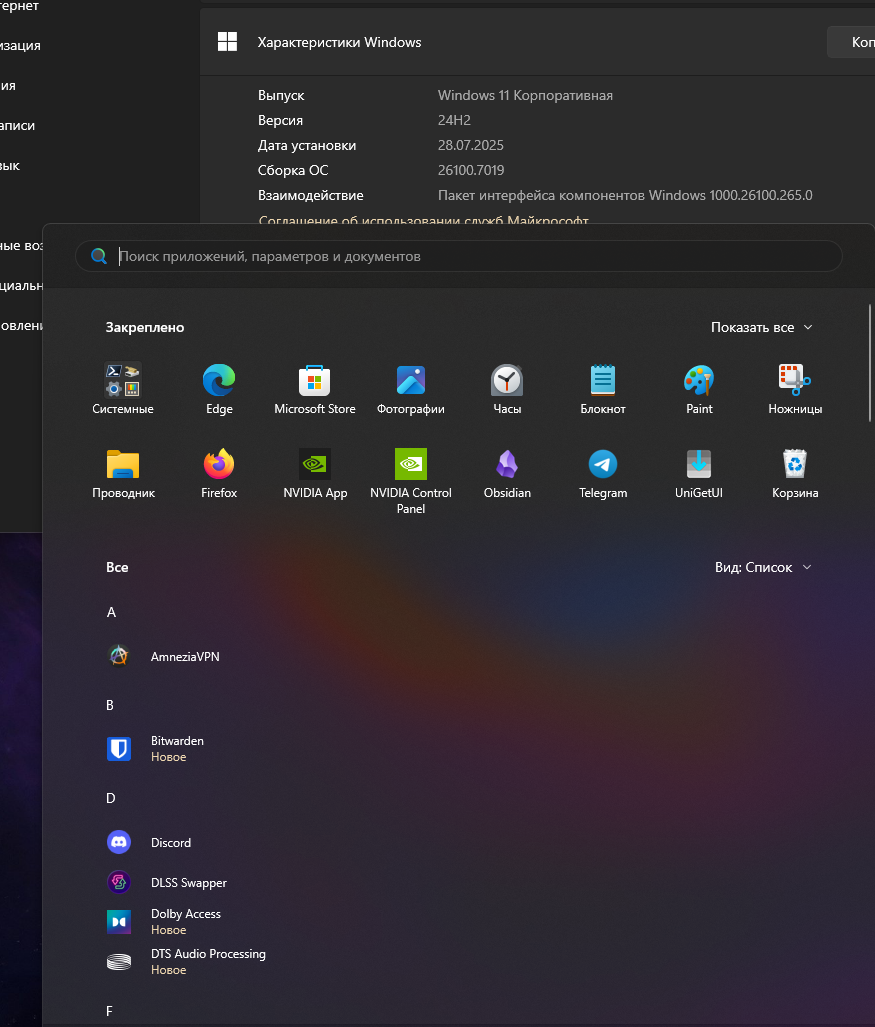Open the Фотографии app

[411, 389]
